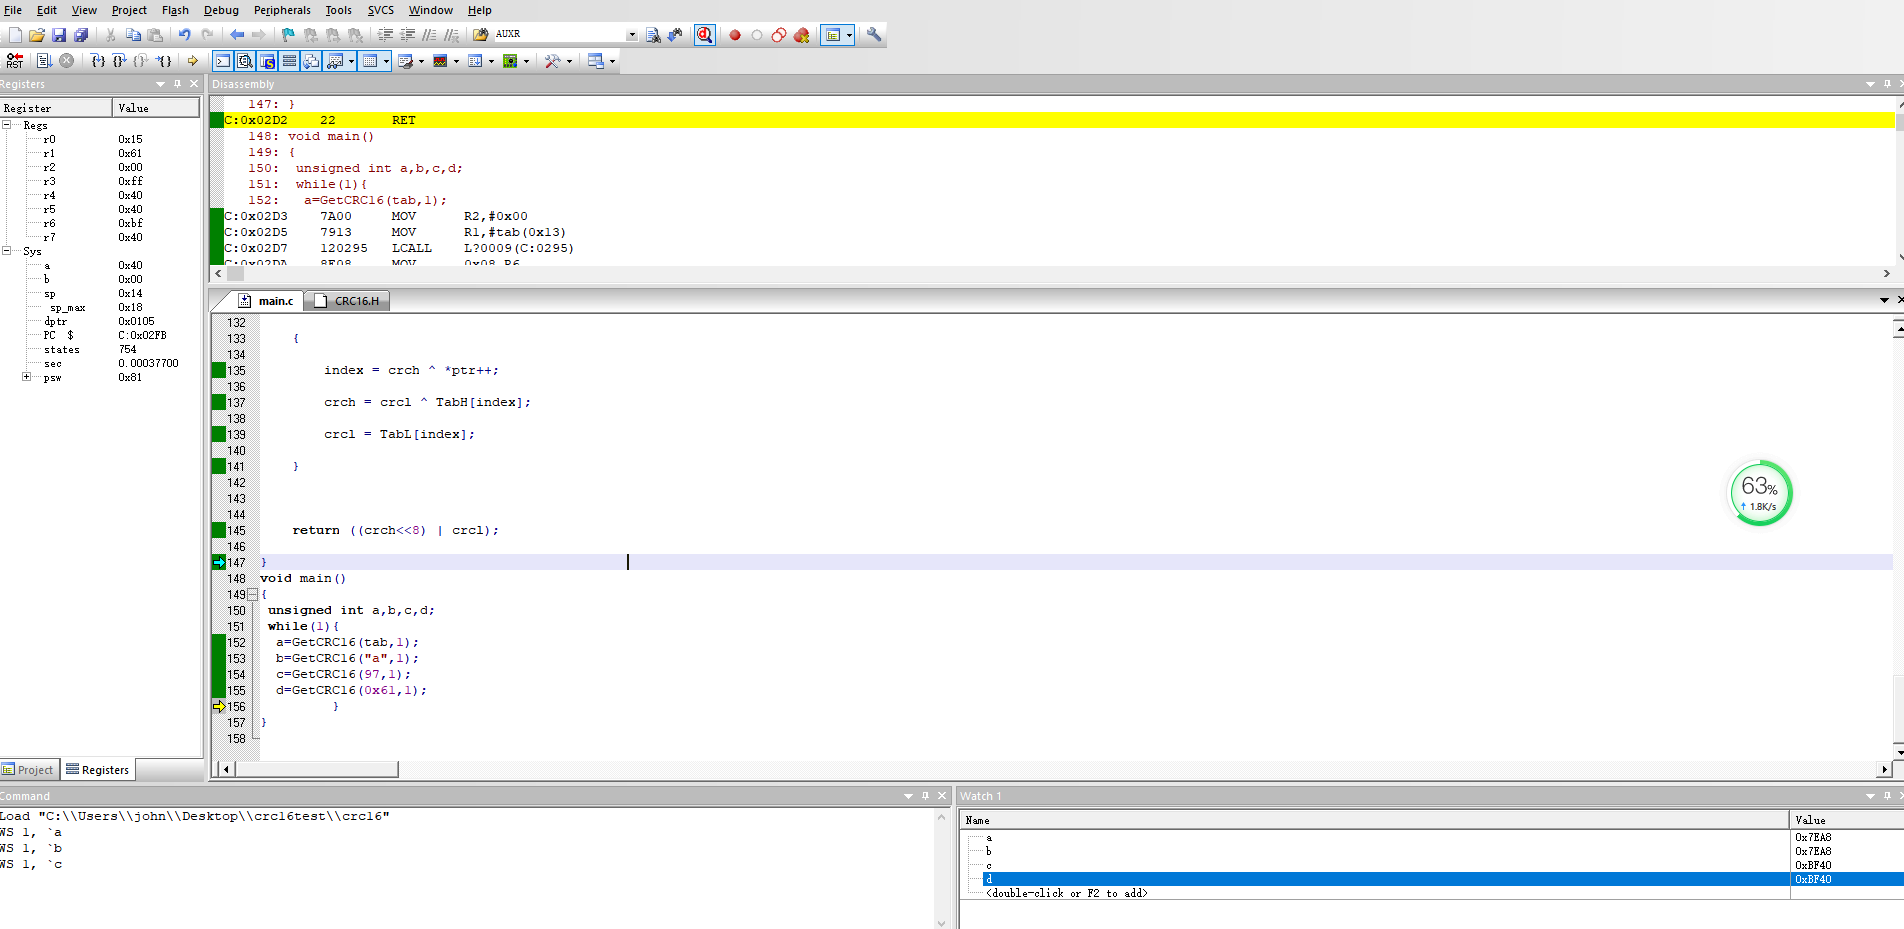Step into the current line
The width and height of the screenshot is (1904, 929).
click(x=98, y=61)
